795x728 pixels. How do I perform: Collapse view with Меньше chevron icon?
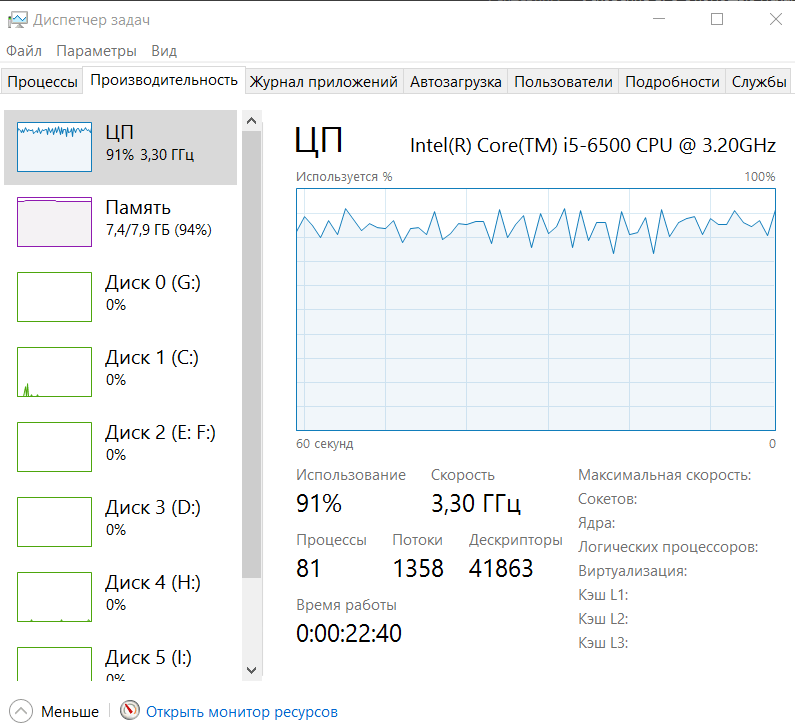[21, 712]
